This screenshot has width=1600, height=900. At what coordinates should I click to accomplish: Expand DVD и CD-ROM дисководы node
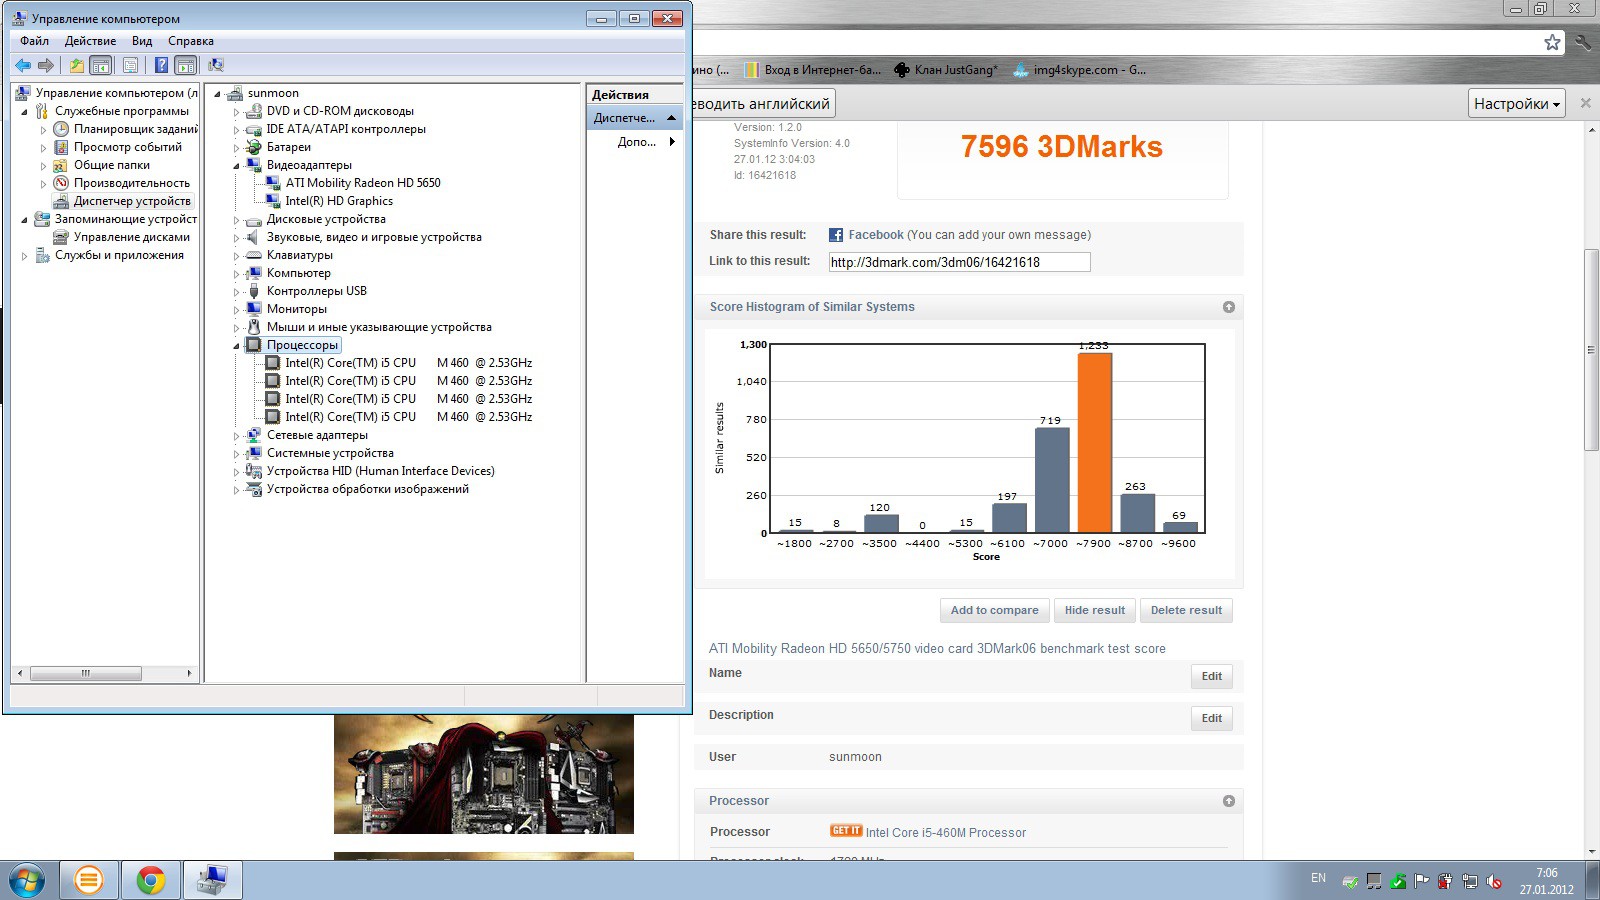point(237,112)
